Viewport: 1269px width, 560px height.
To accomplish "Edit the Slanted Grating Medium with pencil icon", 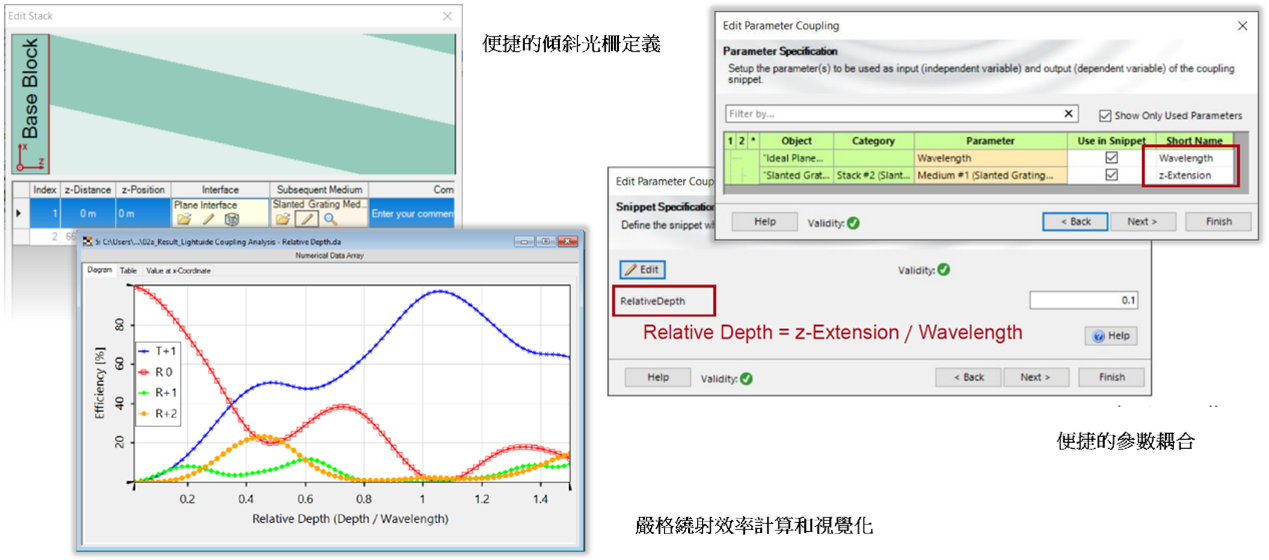I will [309, 218].
